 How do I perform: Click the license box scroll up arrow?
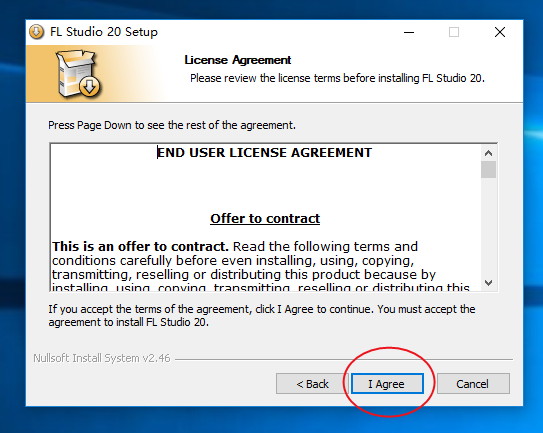click(488, 153)
